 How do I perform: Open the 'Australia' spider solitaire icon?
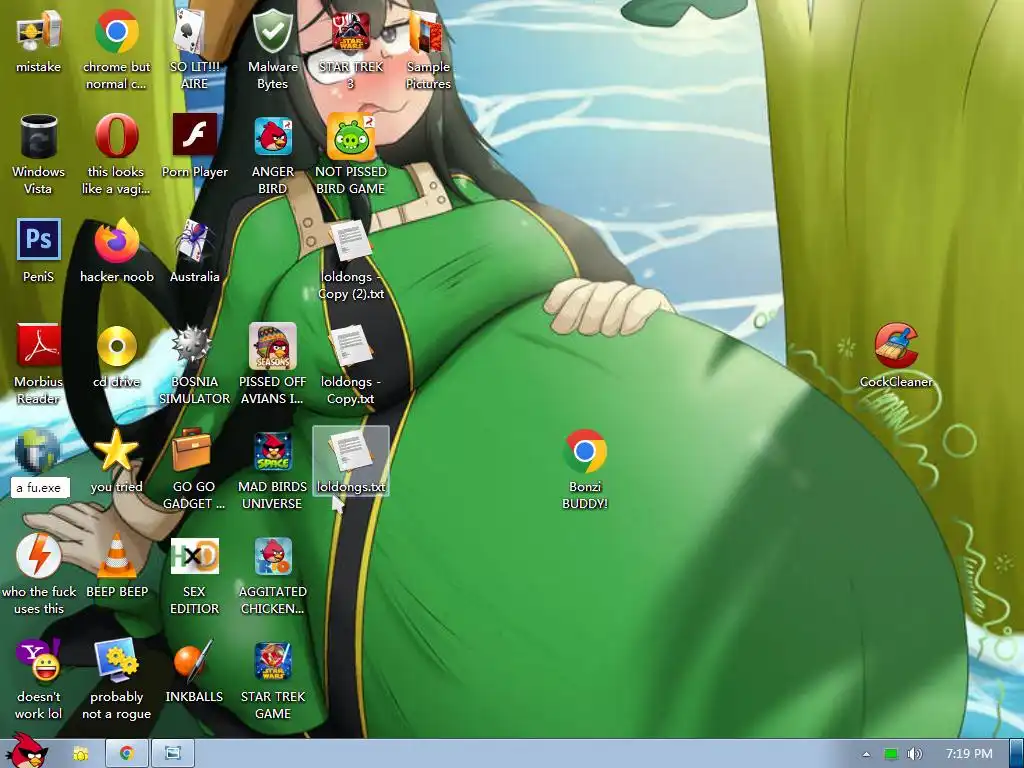click(194, 242)
